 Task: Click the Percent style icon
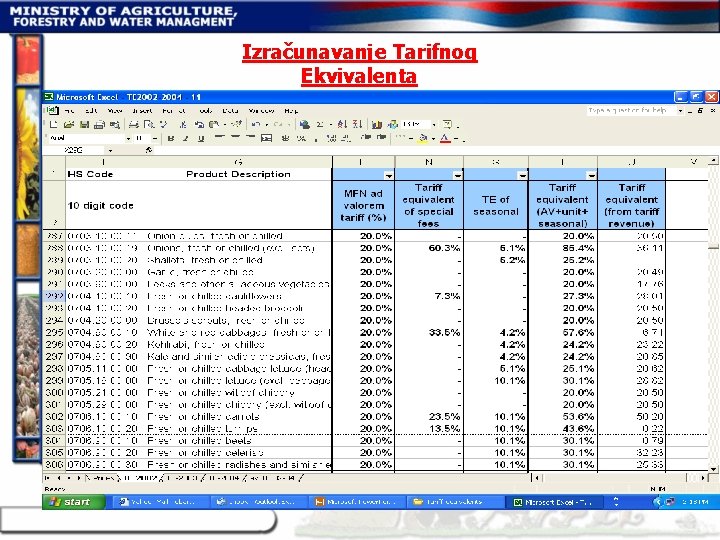(x=301, y=138)
